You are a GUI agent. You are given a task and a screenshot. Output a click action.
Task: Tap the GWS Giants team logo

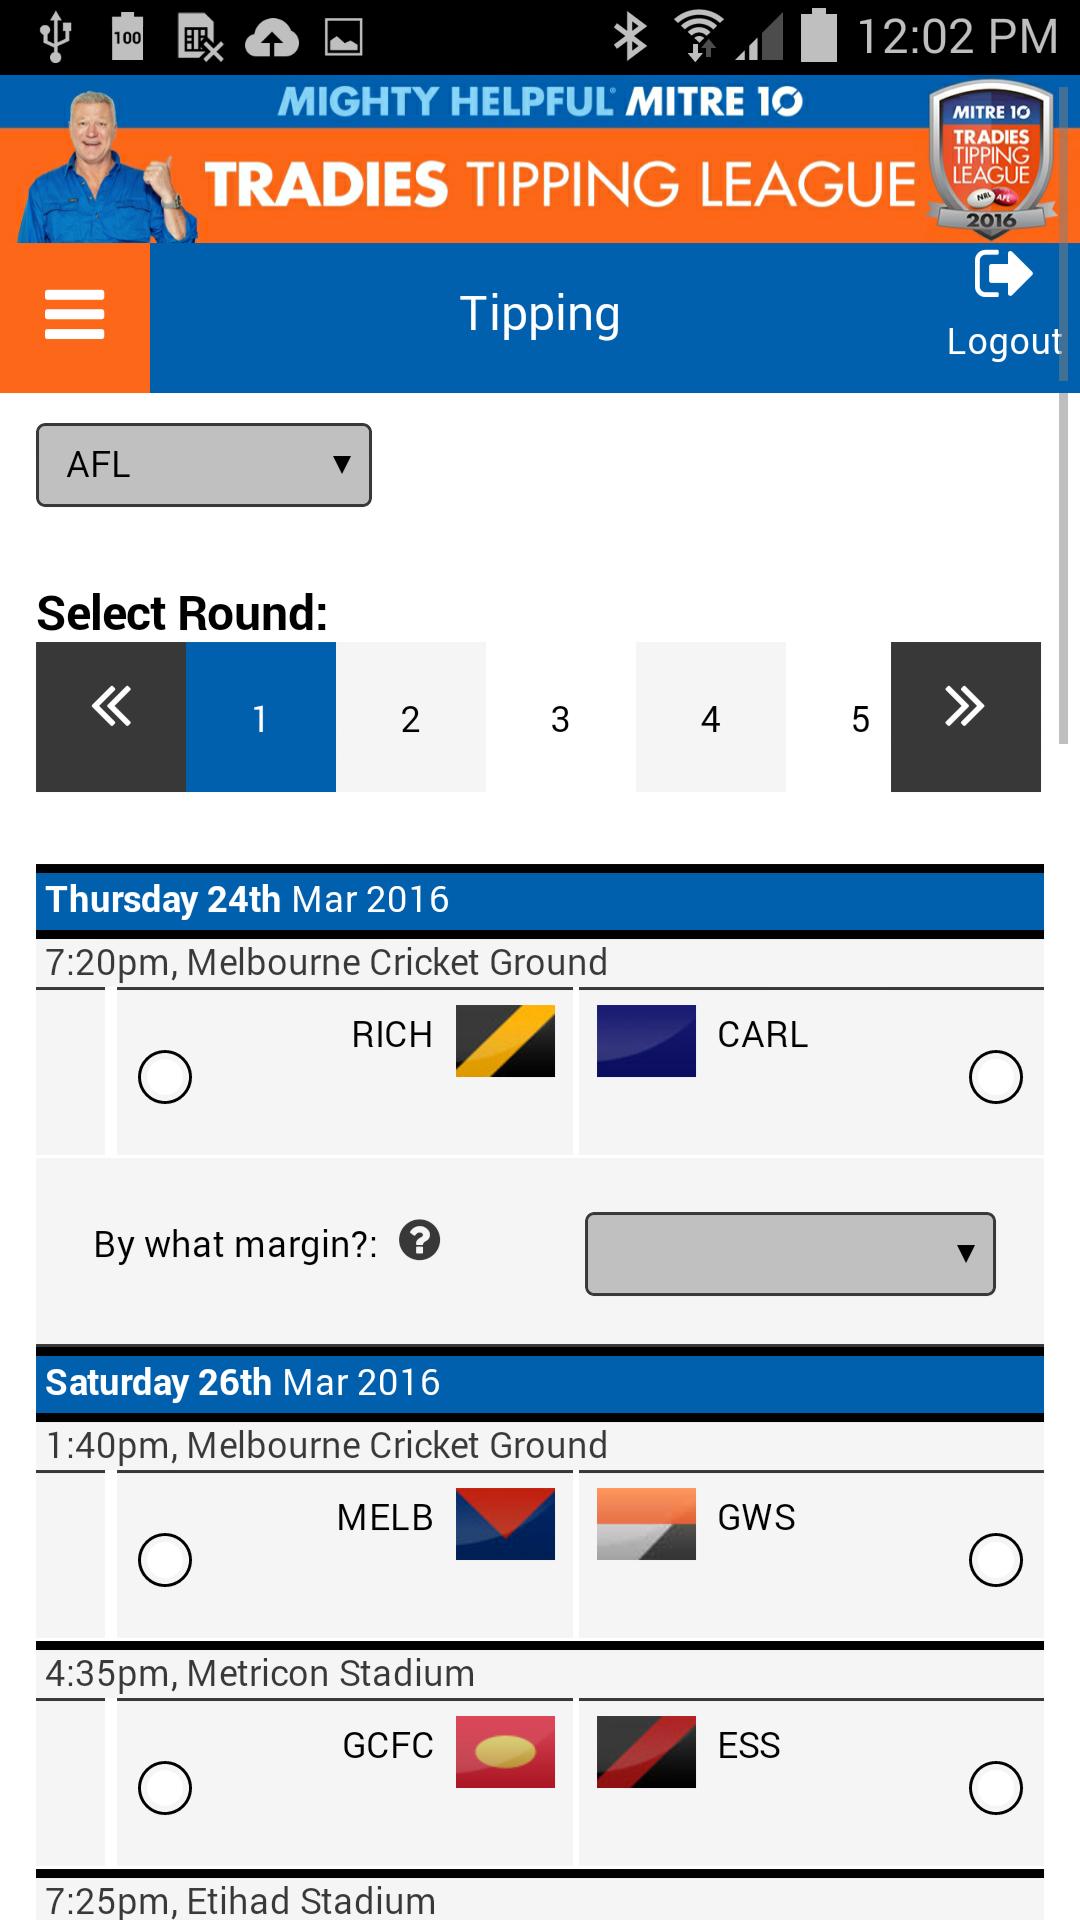[645, 1523]
